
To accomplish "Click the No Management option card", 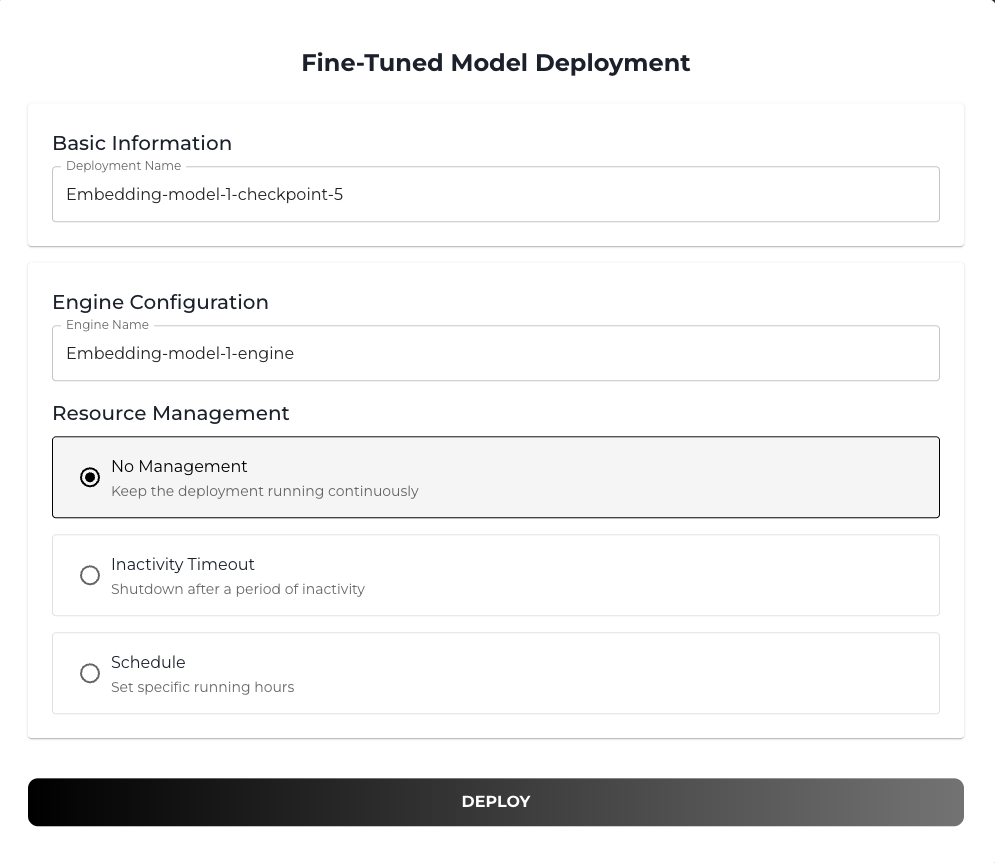I will tap(496, 477).
